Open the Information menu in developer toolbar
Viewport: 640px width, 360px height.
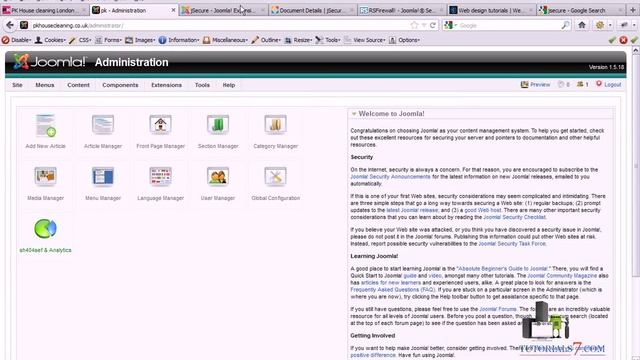point(179,40)
